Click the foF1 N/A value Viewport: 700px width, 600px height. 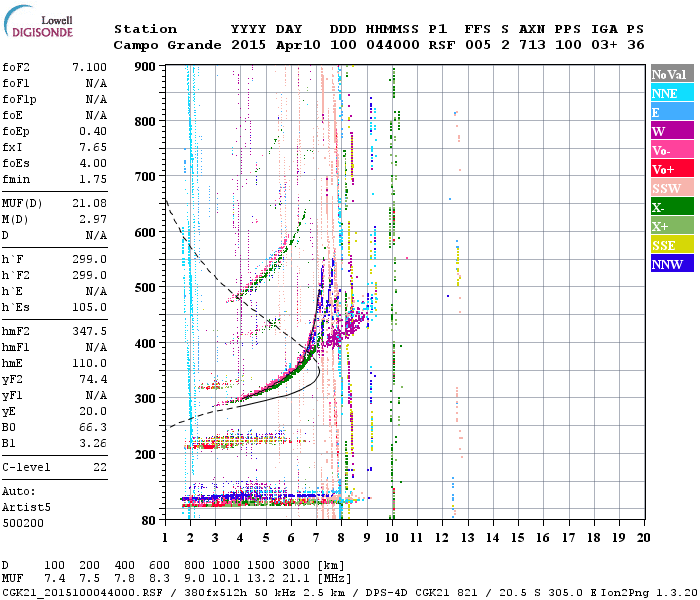(x=96, y=83)
